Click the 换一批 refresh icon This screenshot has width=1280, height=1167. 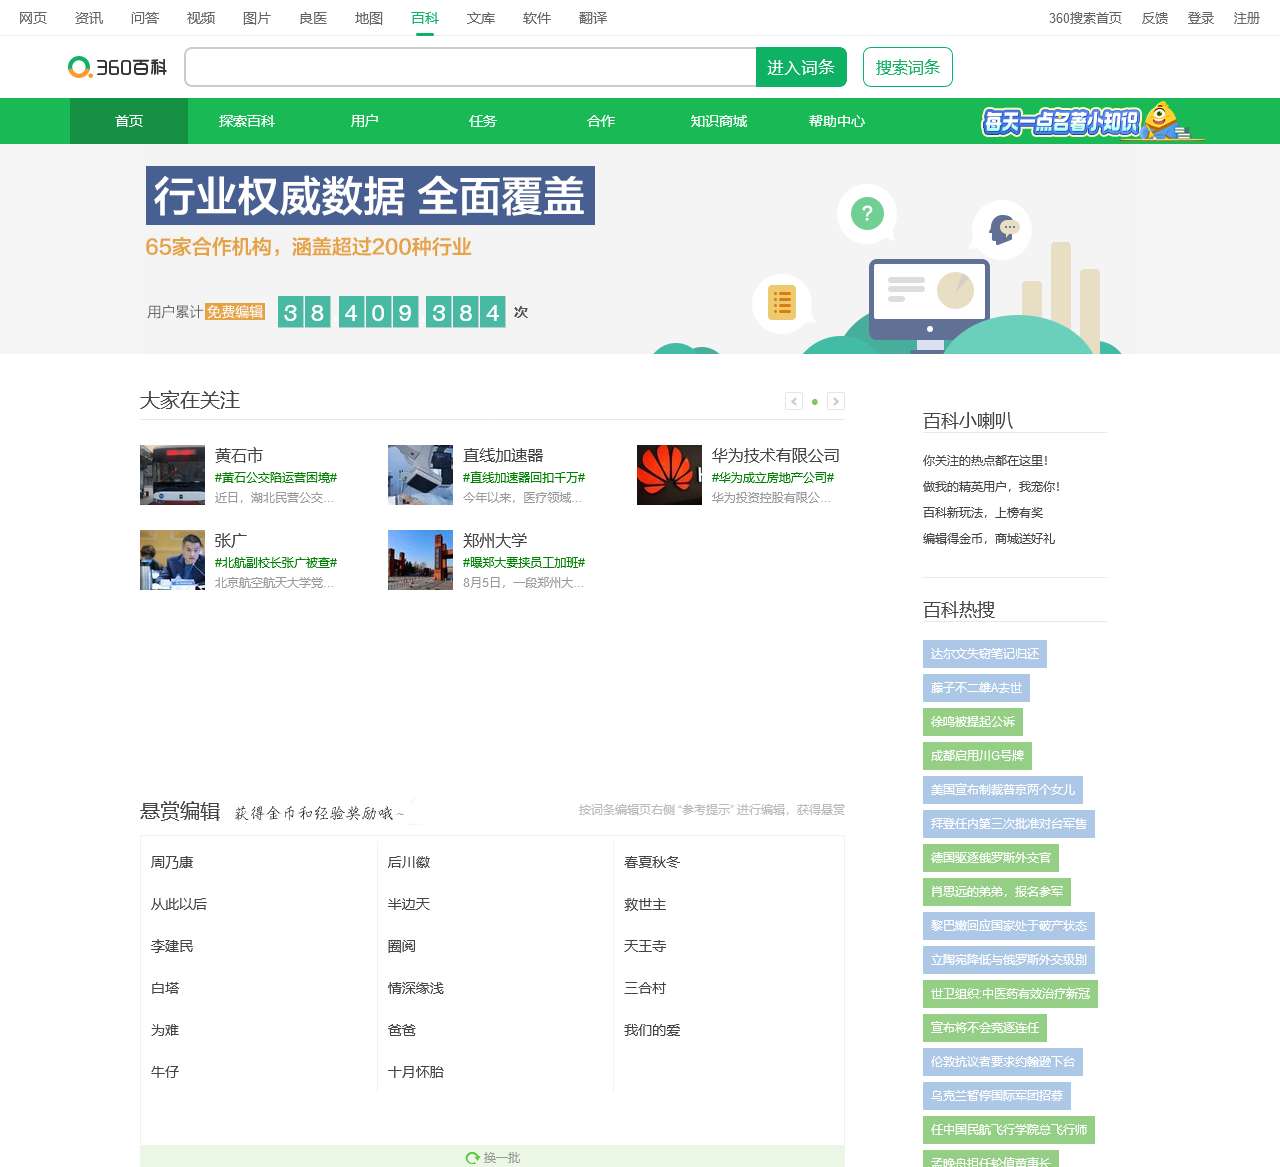click(x=473, y=1156)
